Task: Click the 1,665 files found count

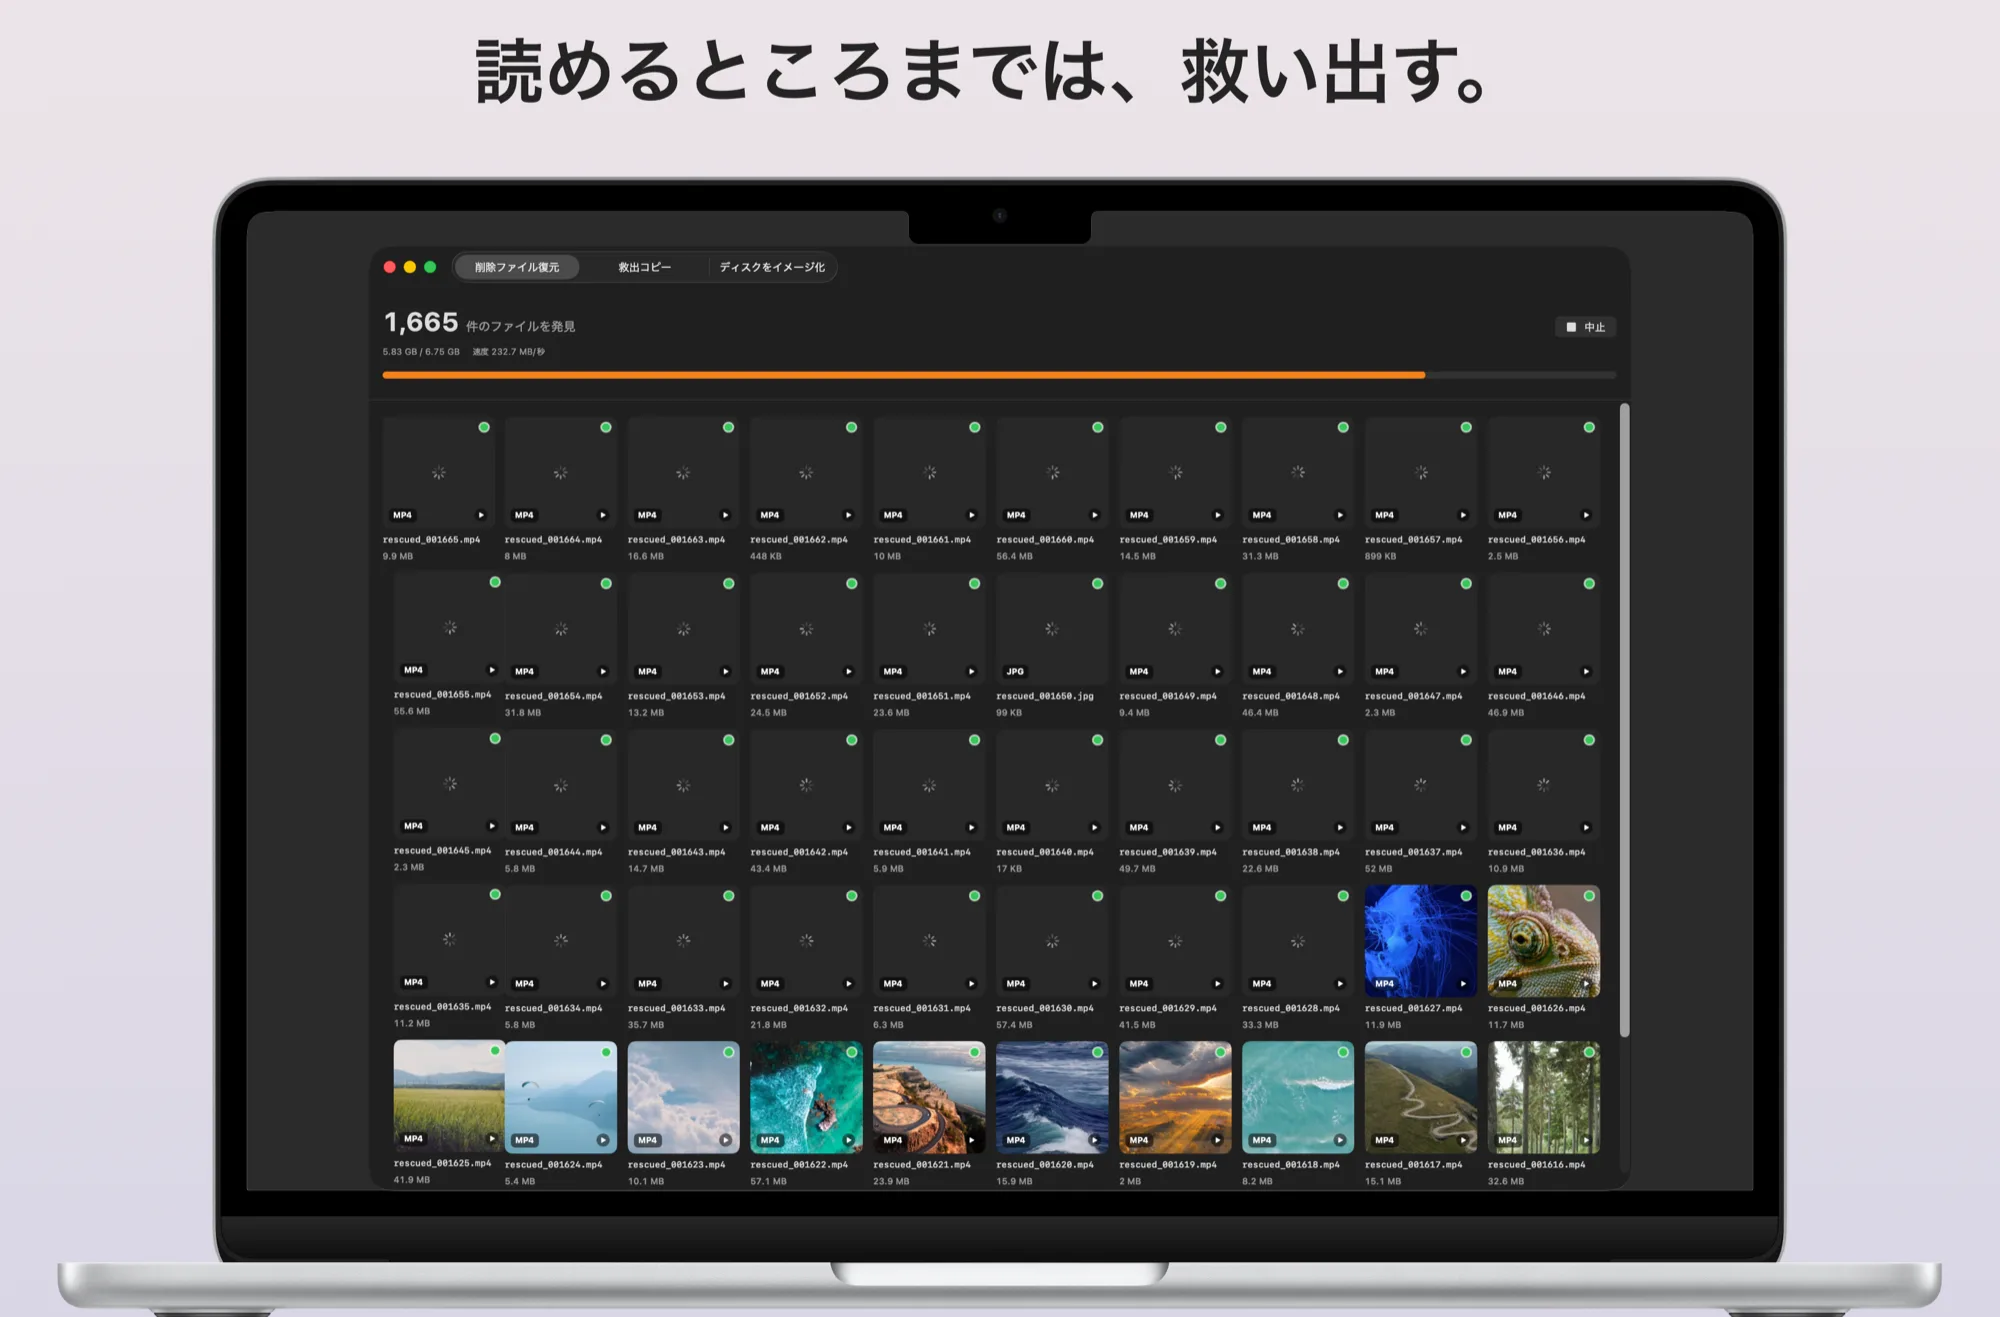Action: (x=421, y=322)
